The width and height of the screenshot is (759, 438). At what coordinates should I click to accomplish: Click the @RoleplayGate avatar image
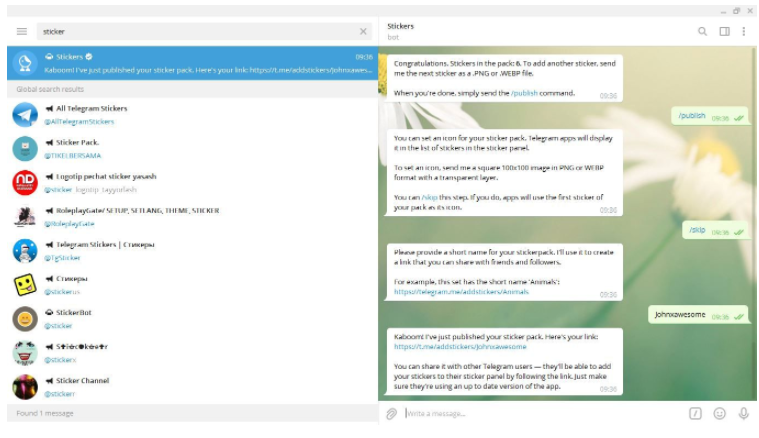tap(25, 217)
